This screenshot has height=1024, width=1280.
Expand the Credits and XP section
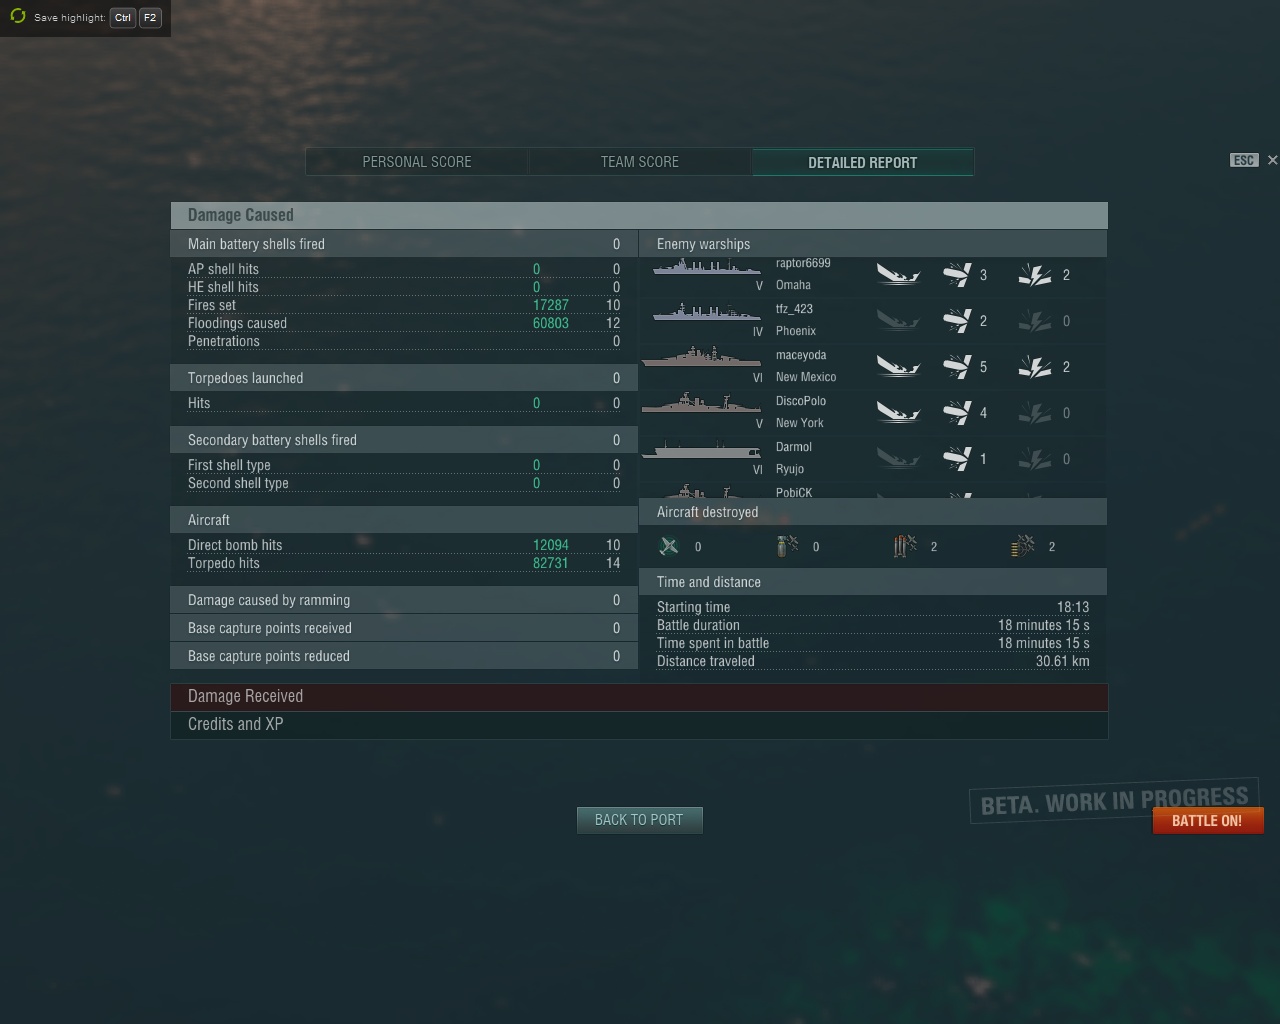click(639, 725)
